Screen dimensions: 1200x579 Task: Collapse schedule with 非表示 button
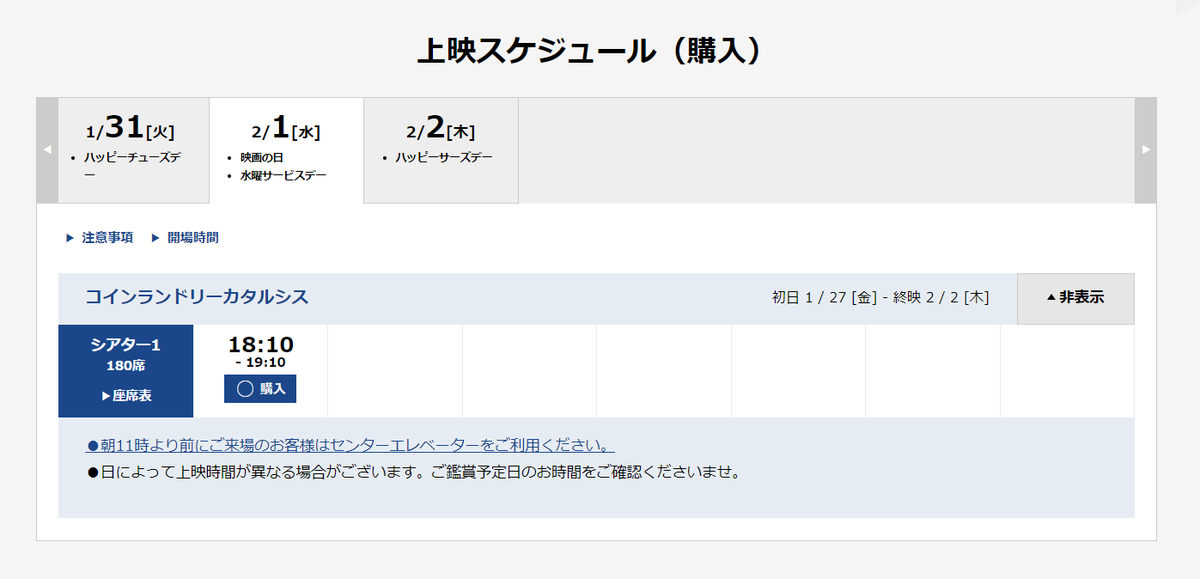pos(1075,298)
